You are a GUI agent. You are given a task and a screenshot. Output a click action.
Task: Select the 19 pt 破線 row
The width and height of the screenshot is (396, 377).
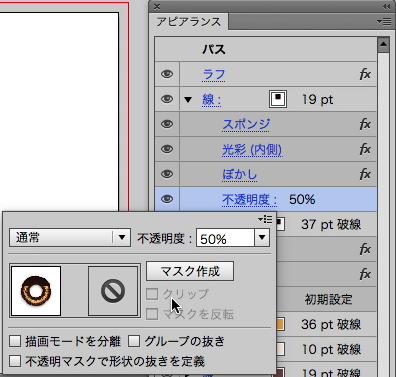tap(327, 371)
